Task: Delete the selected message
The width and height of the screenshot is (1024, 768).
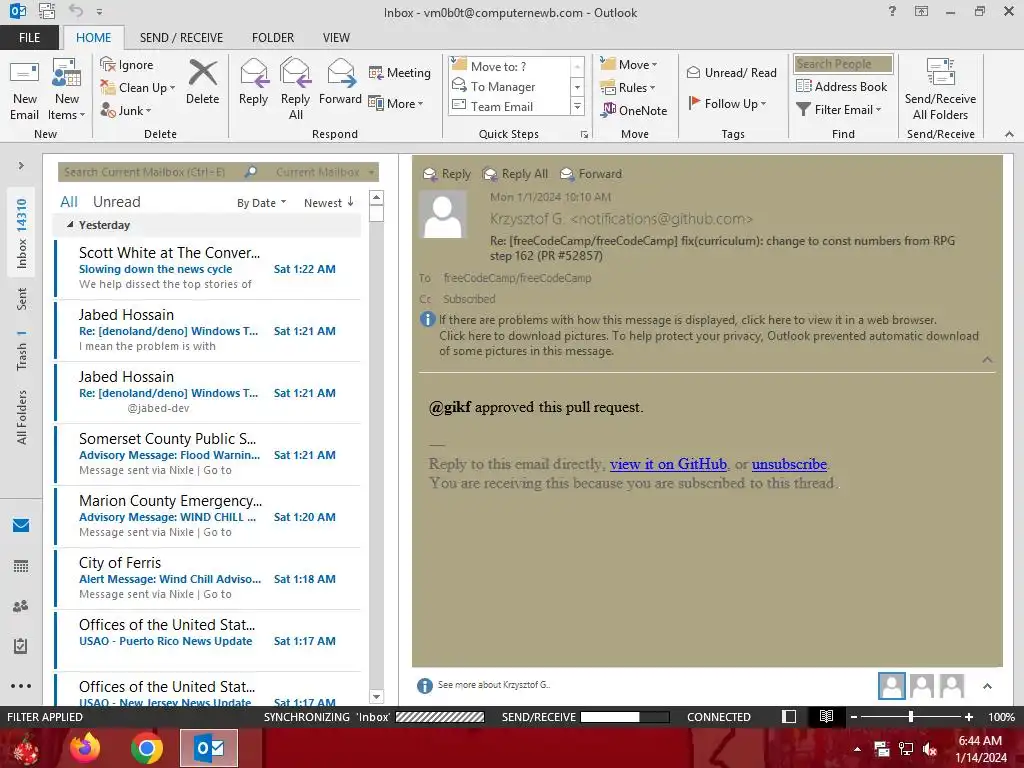Action: pos(202,82)
